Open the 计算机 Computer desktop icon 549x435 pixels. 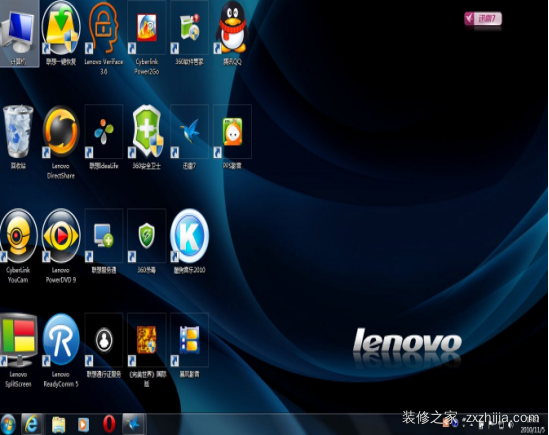[18, 34]
